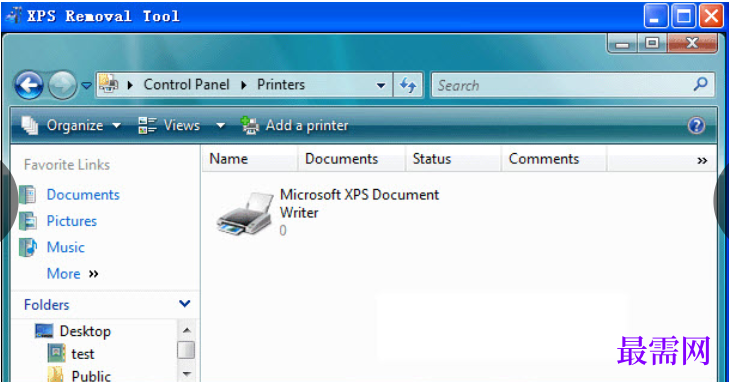Click the Documents favorite link icon
729x382 pixels.
[28, 195]
